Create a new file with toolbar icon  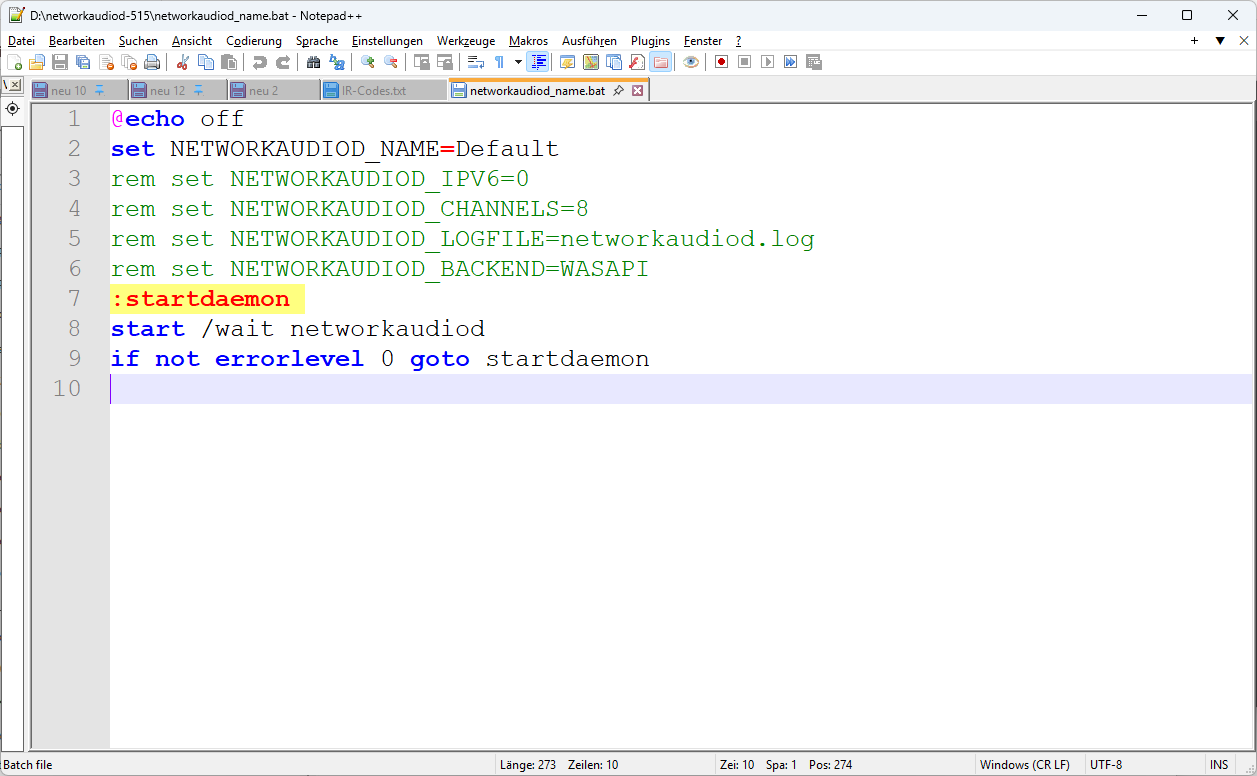15,62
